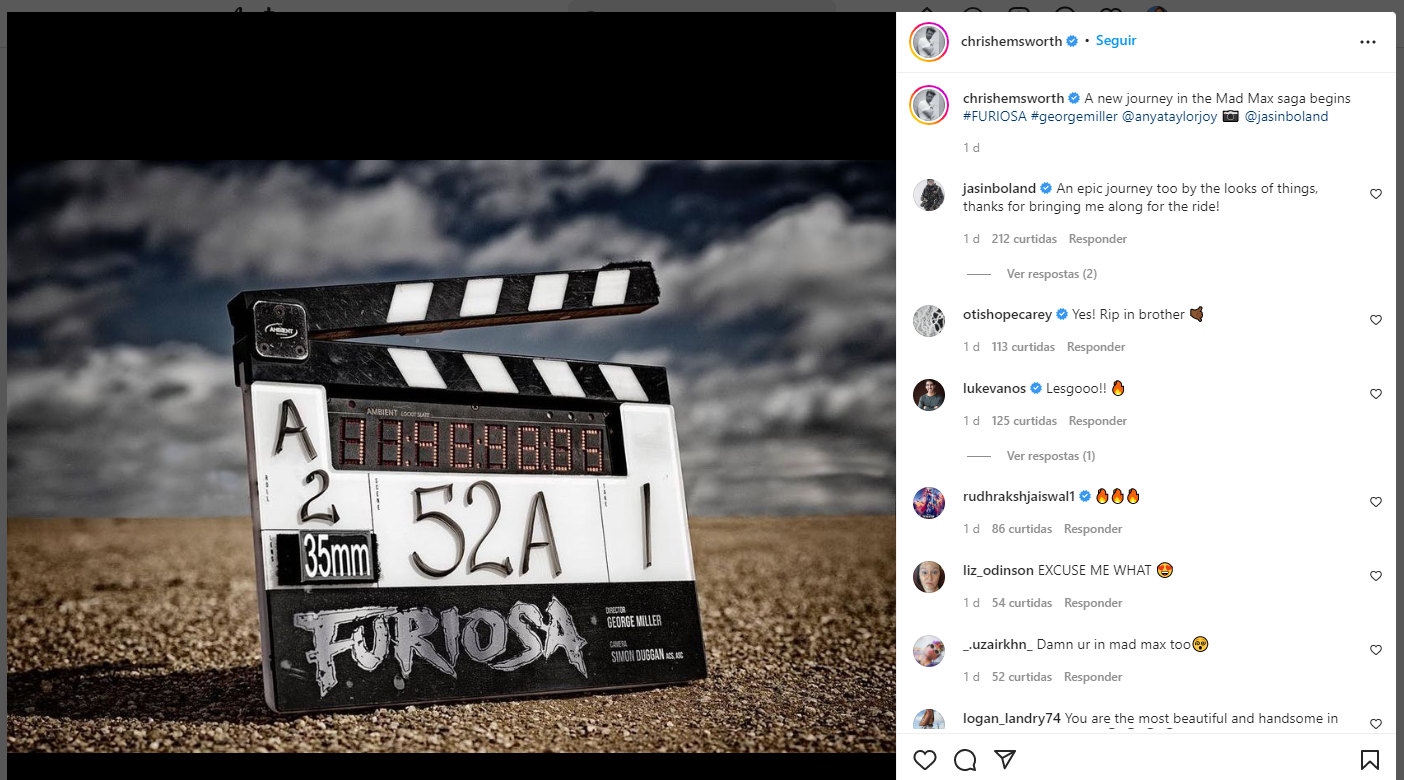Open the @jasinboland mention in caption
Viewport: 1404px width, 780px height.
[1286, 116]
